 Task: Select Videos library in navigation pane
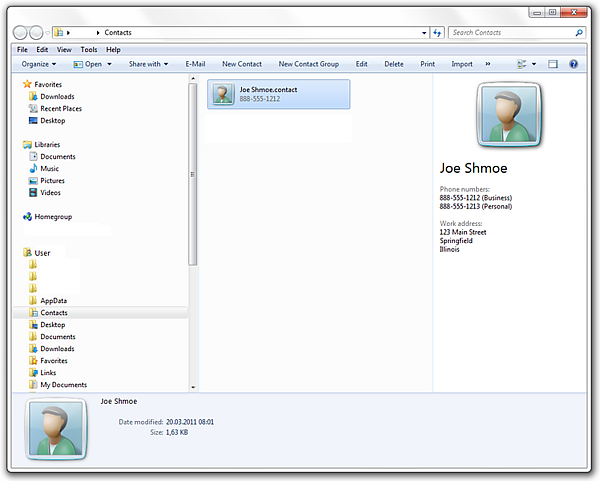coord(50,193)
